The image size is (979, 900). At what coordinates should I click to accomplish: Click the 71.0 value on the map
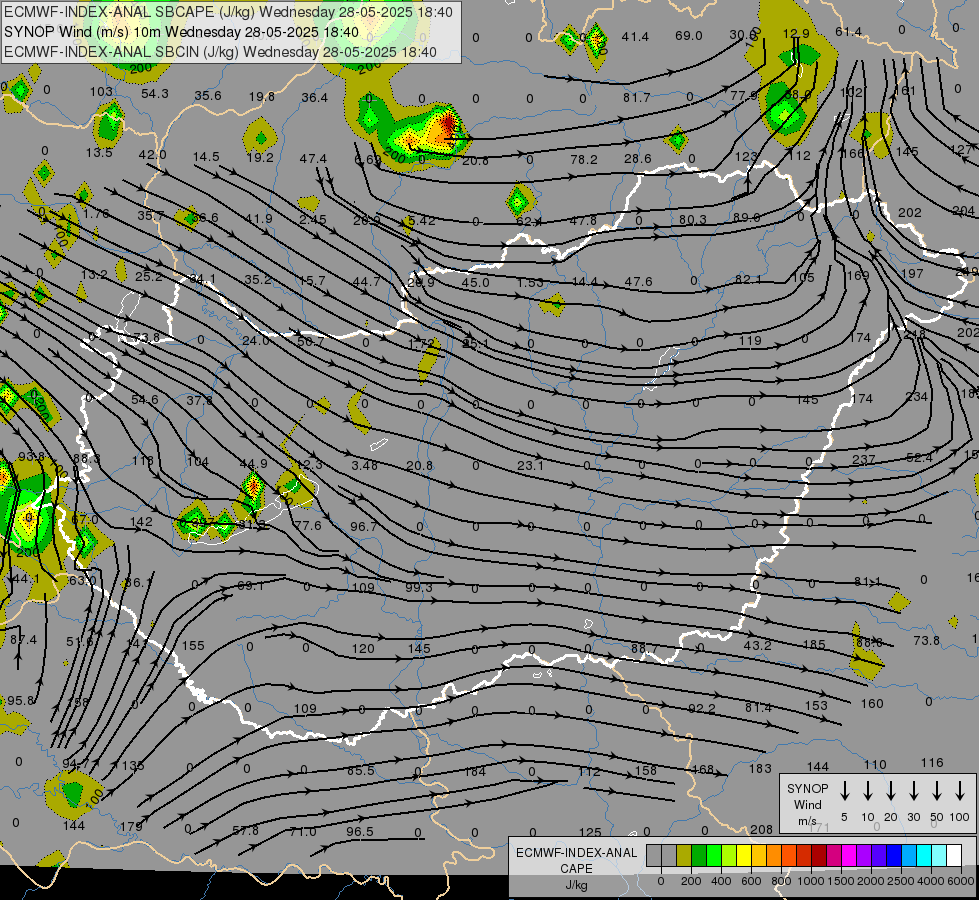[x=303, y=832]
